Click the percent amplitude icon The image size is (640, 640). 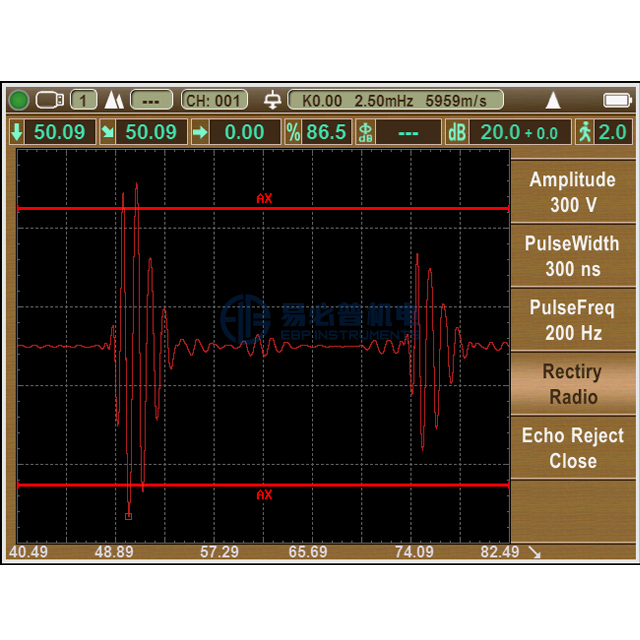coord(293,132)
